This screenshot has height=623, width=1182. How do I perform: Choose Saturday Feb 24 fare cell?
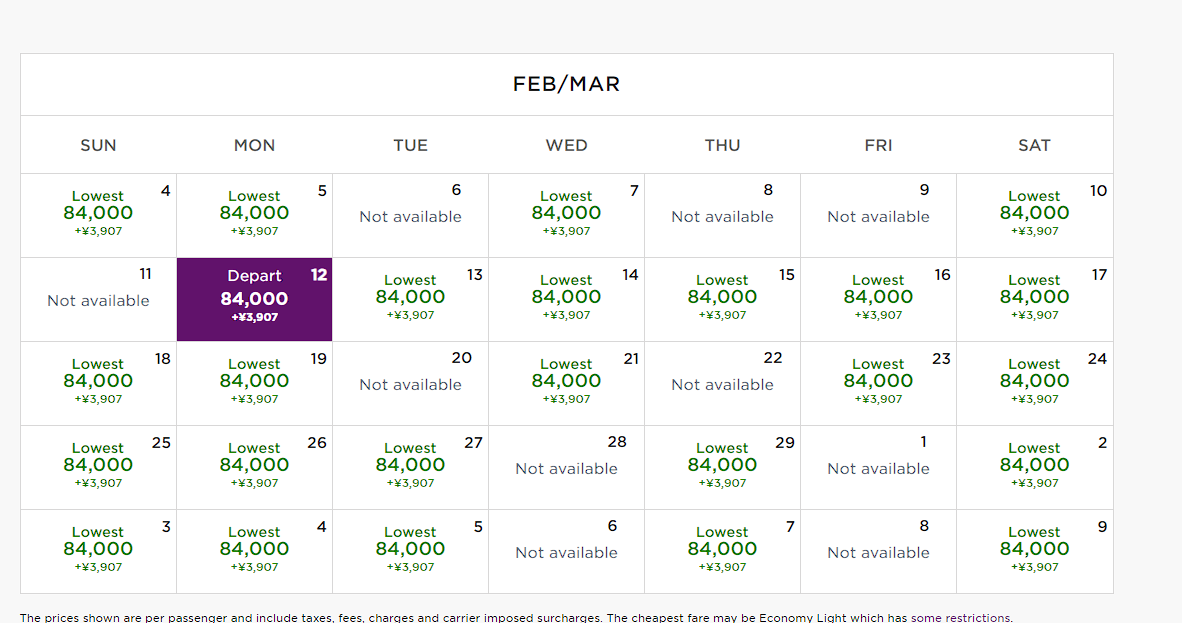(1035, 383)
